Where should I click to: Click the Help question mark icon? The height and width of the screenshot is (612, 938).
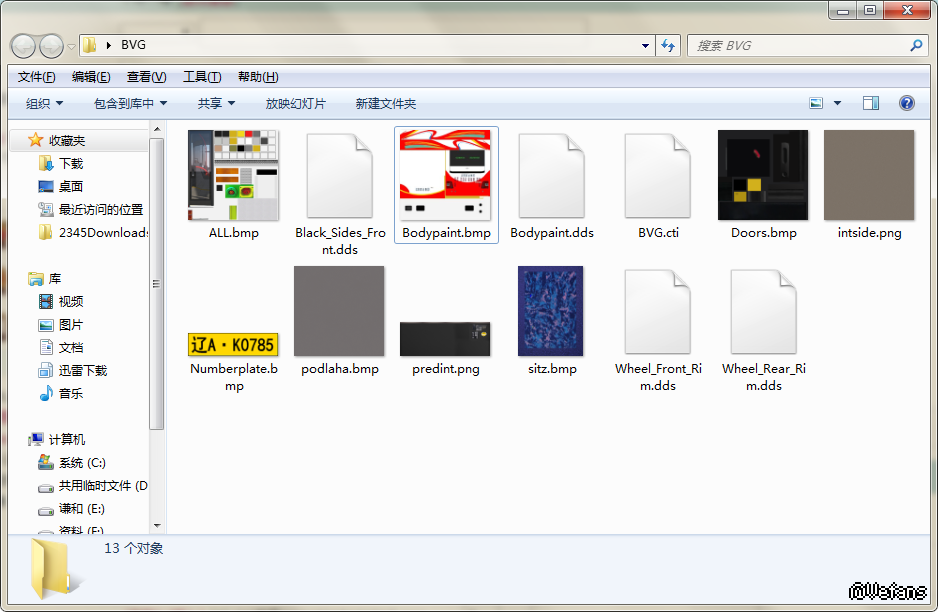906,103
